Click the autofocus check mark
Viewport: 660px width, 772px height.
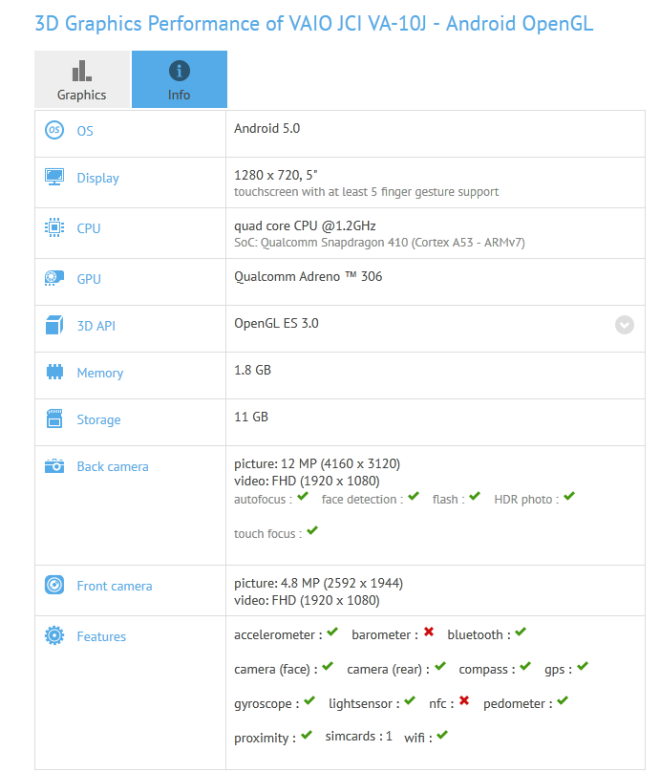point(303,496)
